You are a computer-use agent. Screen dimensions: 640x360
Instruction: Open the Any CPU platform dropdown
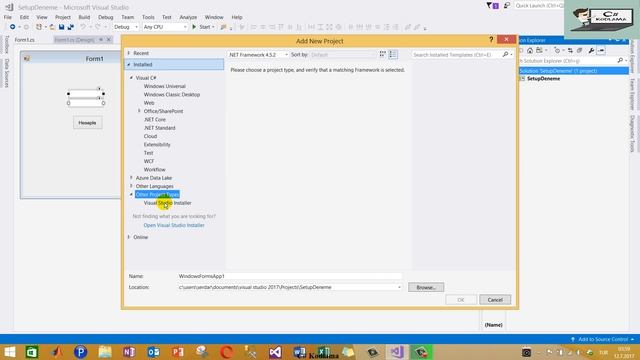pos(165,27)
